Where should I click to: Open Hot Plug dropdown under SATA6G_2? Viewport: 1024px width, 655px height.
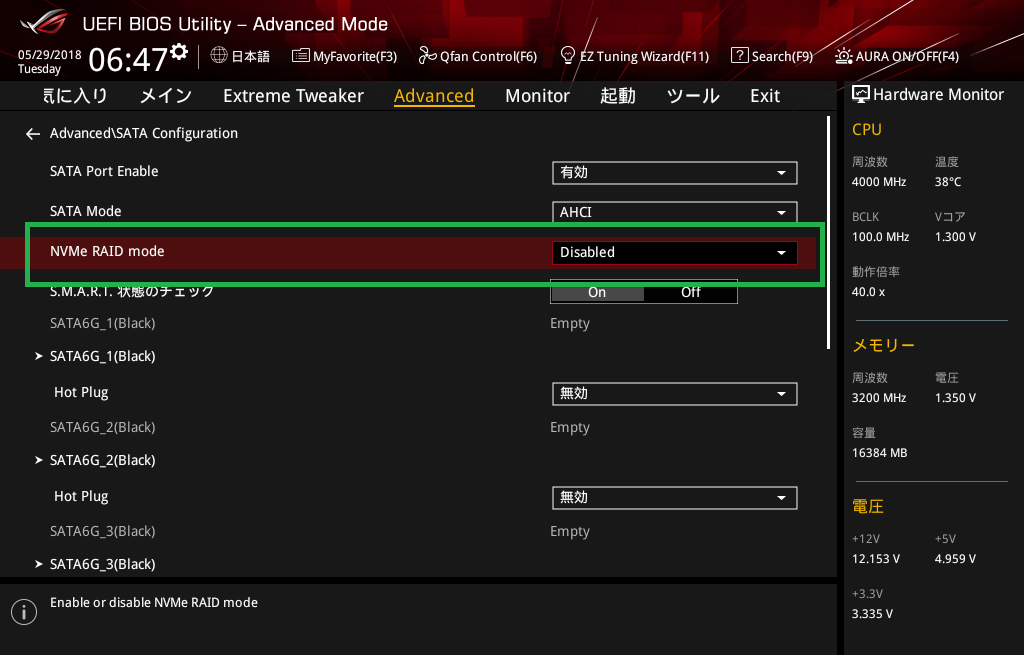click(x=675, y=498)
